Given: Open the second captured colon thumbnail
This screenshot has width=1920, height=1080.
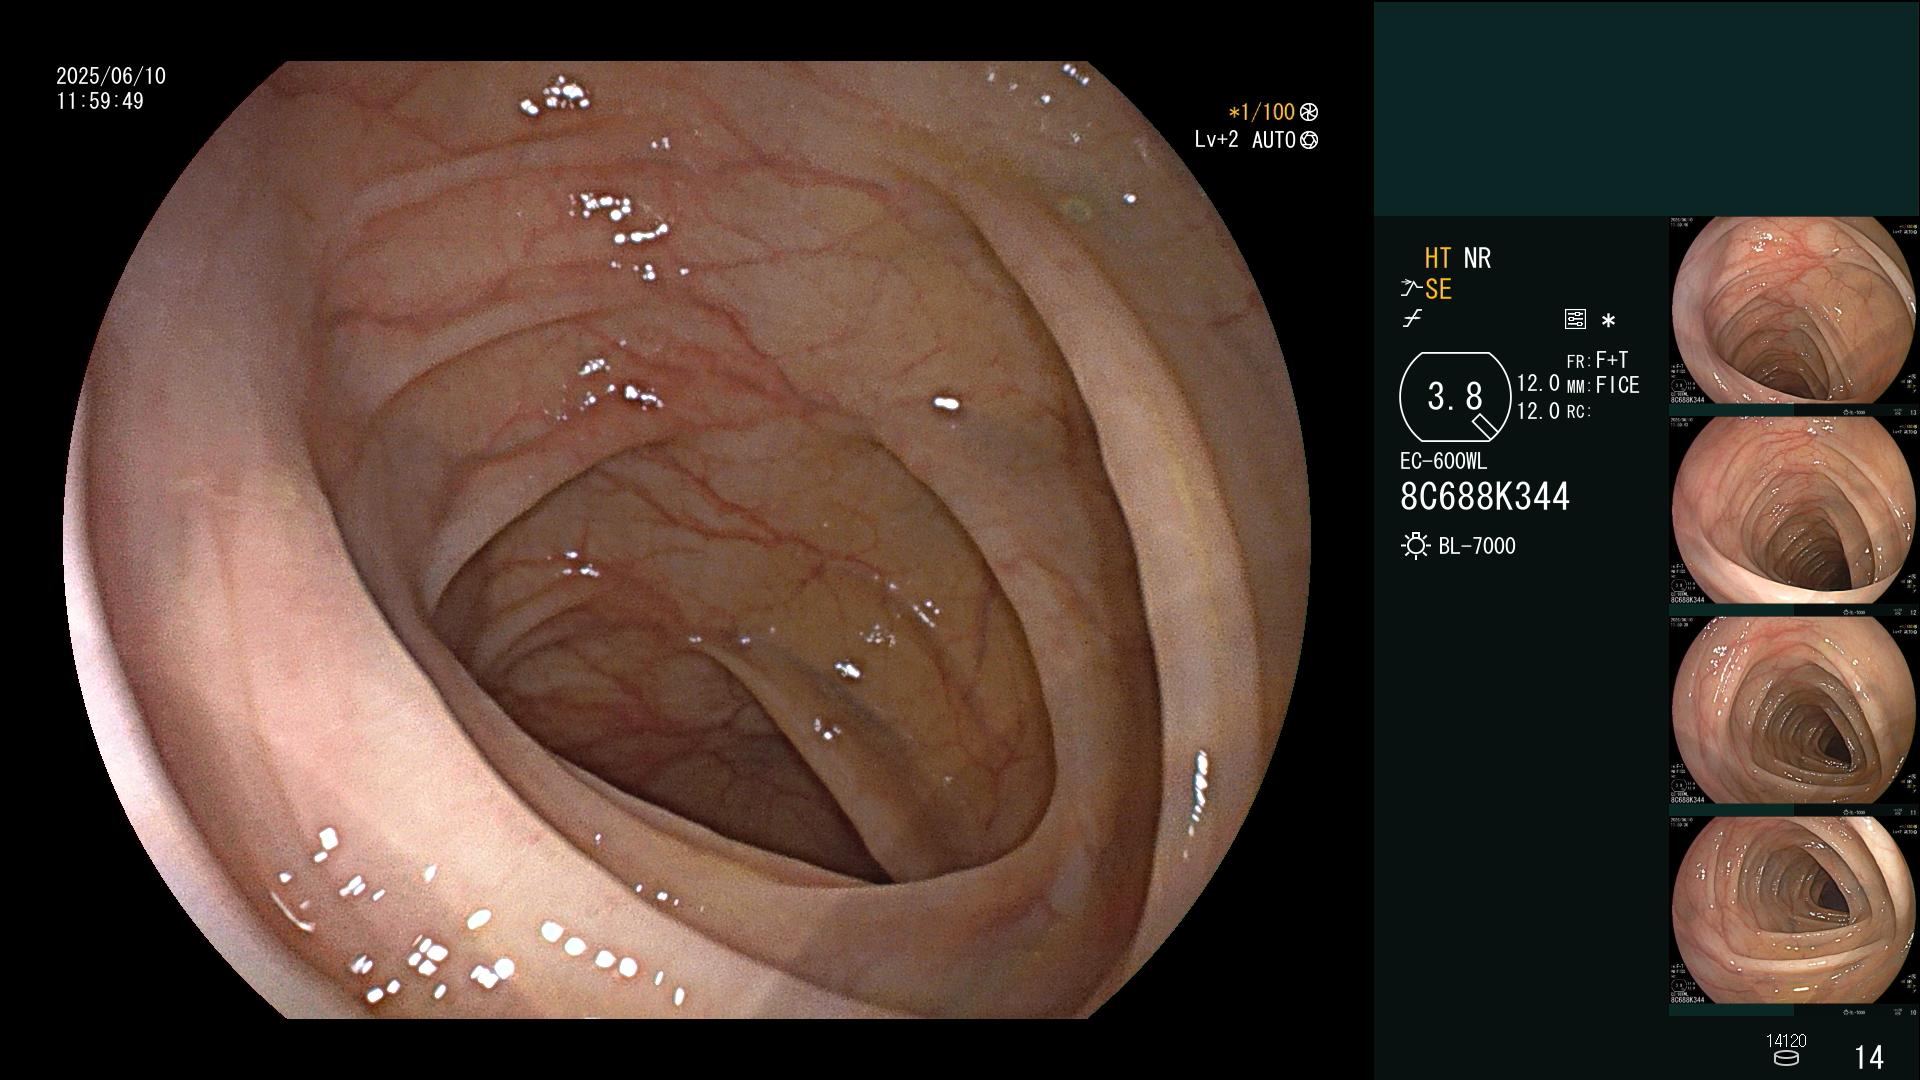Looking at the screenshot, I should [1794, 511].
